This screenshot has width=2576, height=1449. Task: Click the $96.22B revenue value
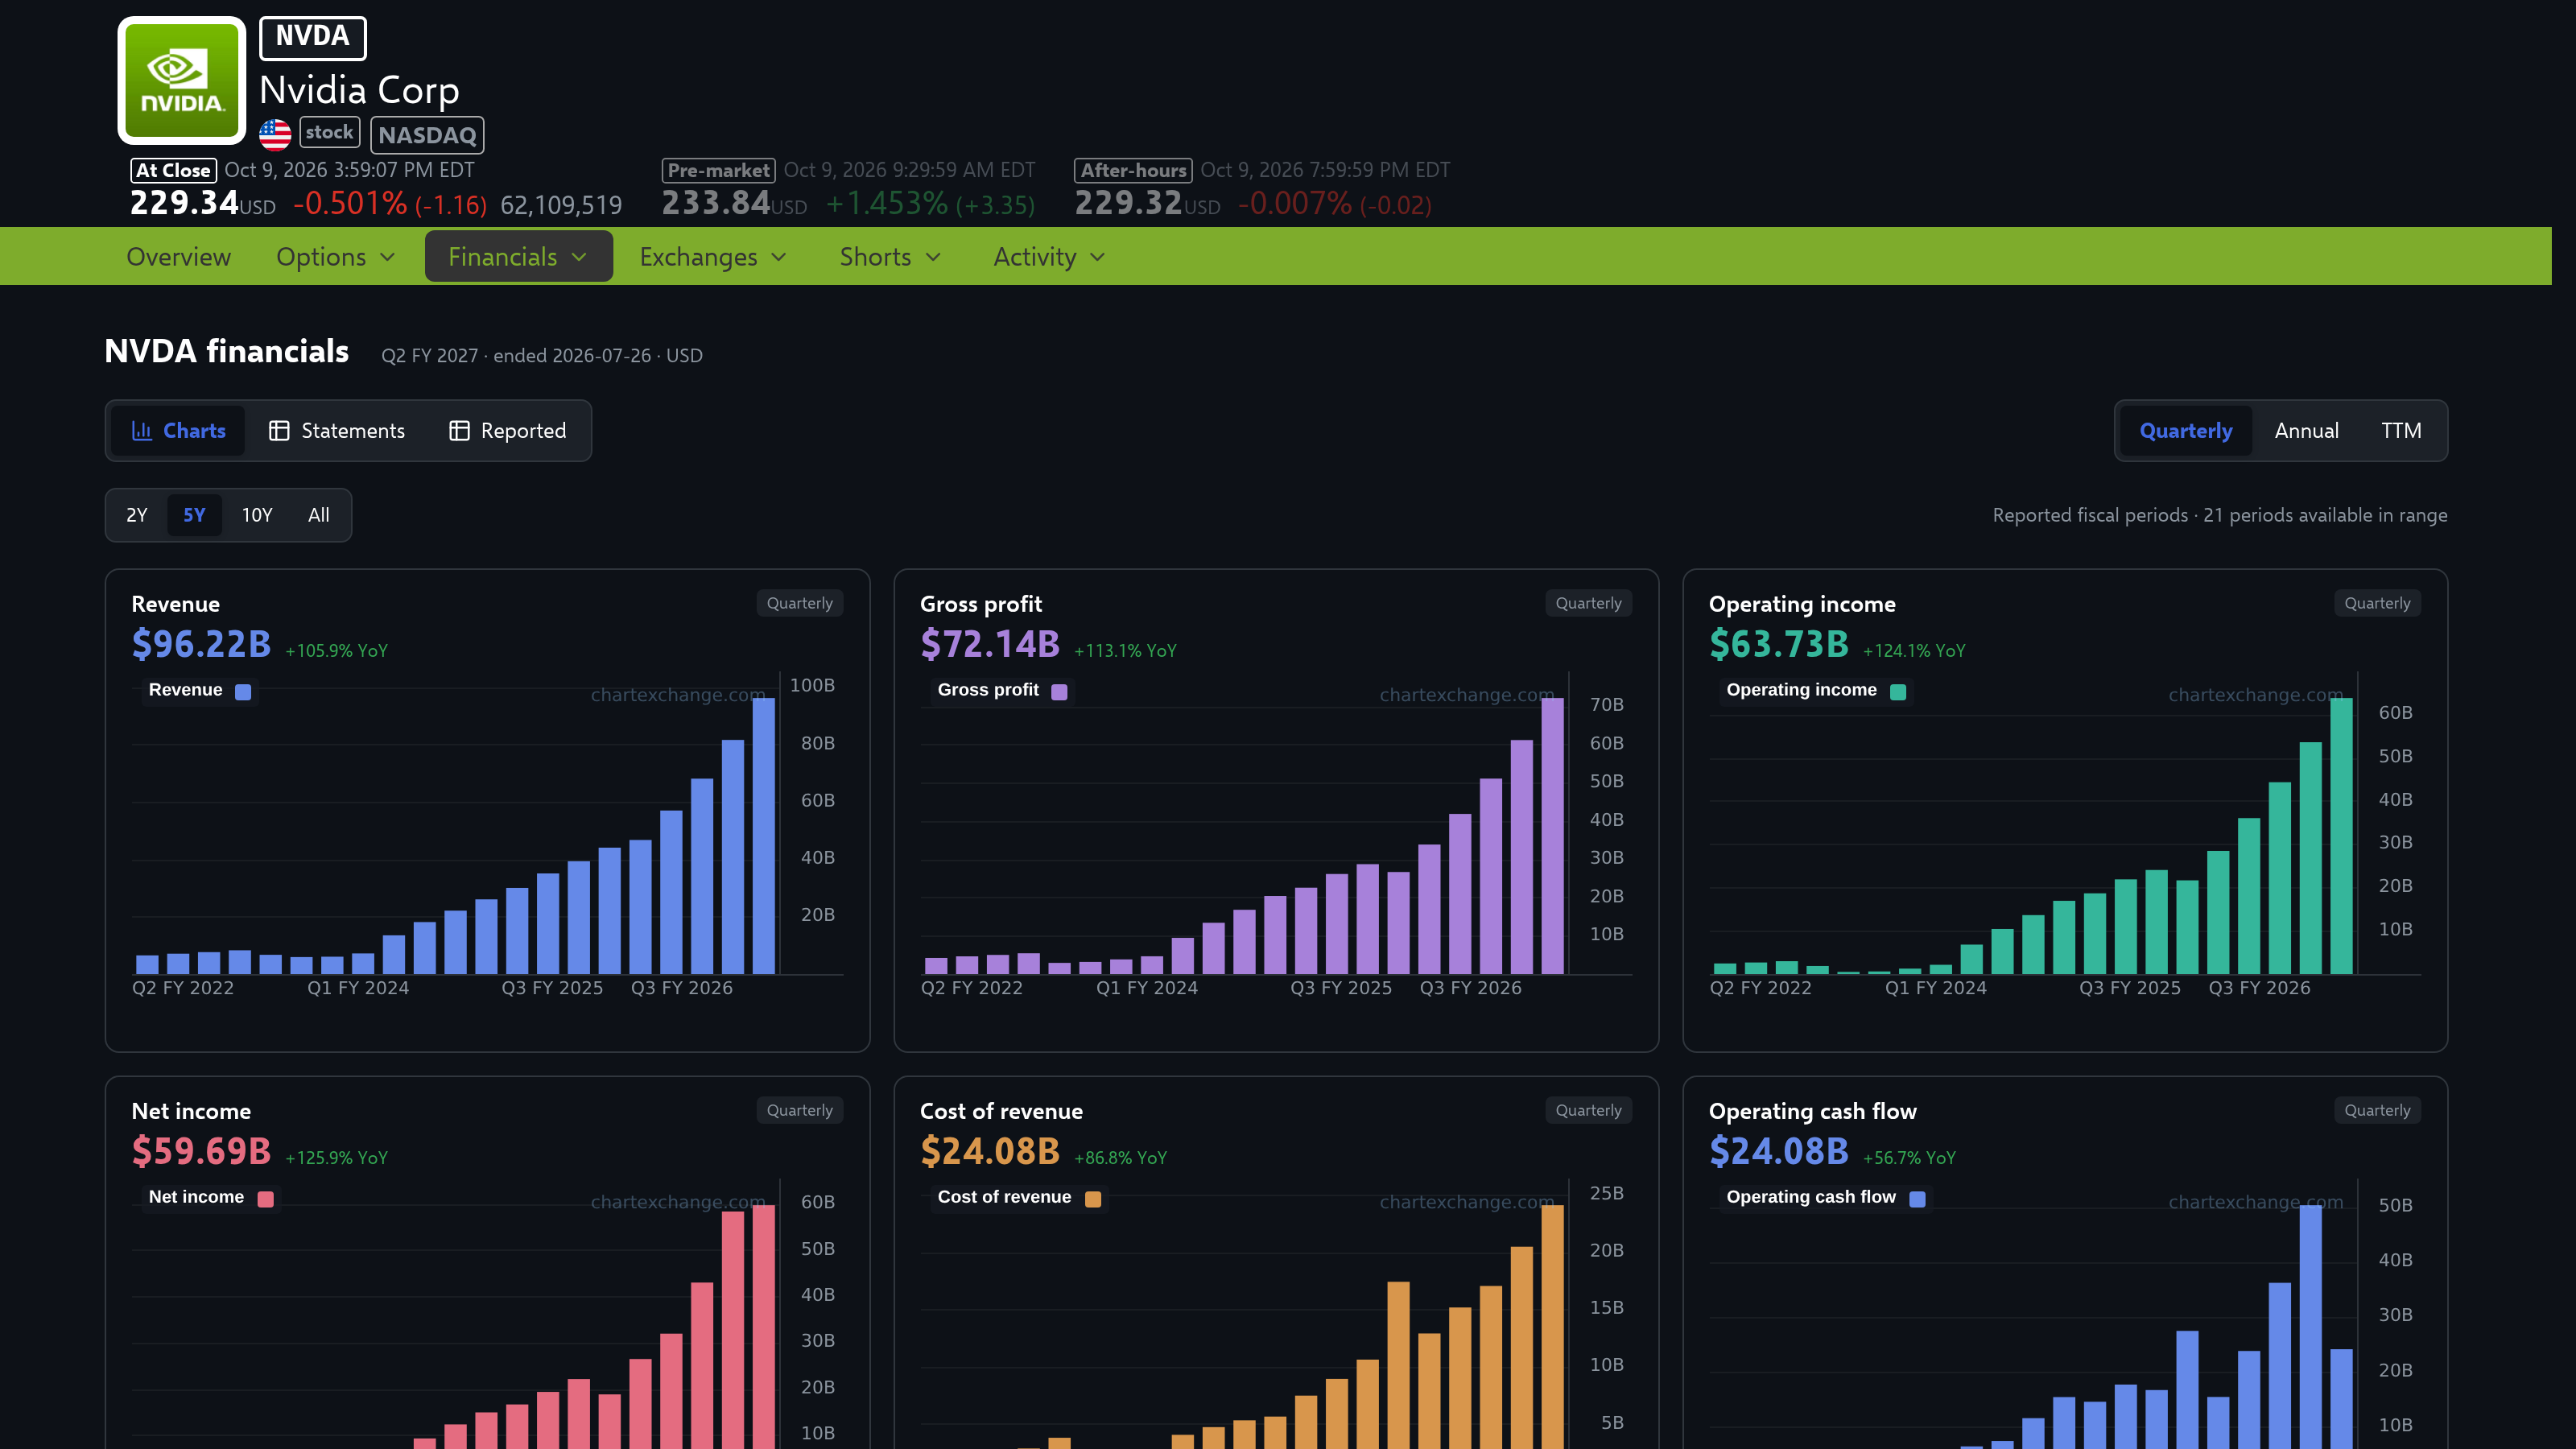pyautogui.click(x=201, y=645)
